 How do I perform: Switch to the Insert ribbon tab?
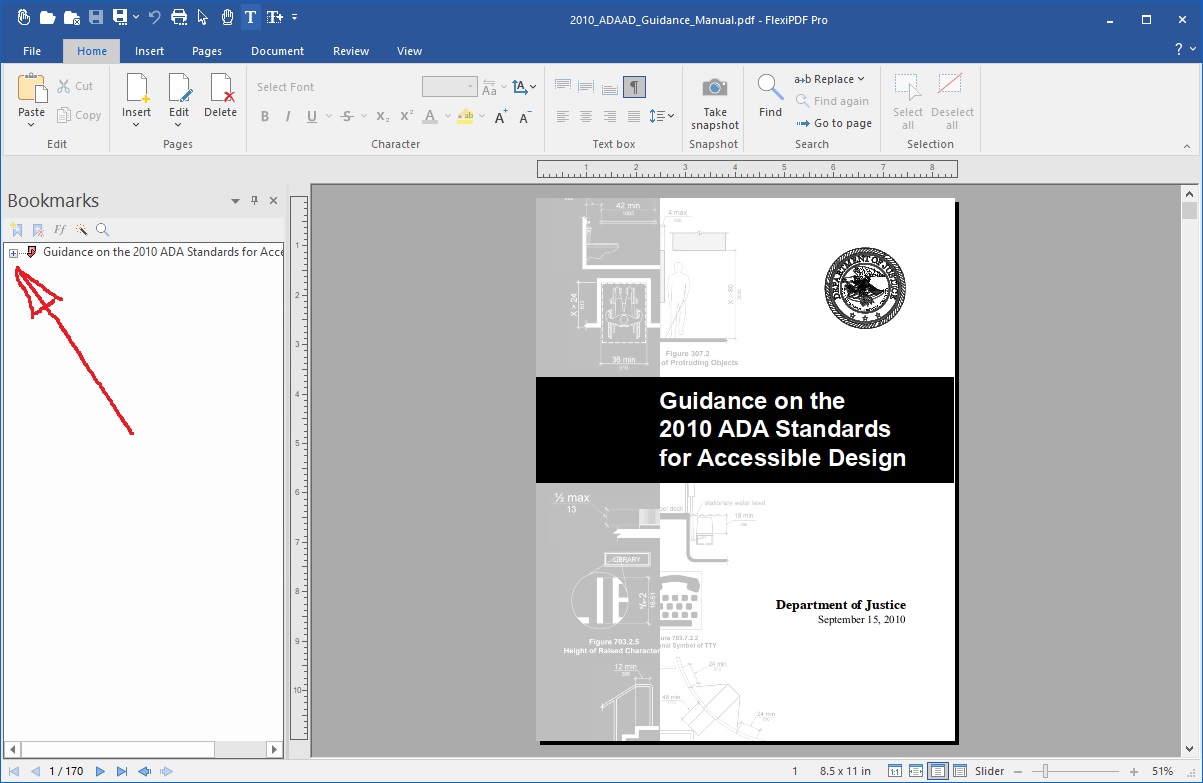pos(150,51)
